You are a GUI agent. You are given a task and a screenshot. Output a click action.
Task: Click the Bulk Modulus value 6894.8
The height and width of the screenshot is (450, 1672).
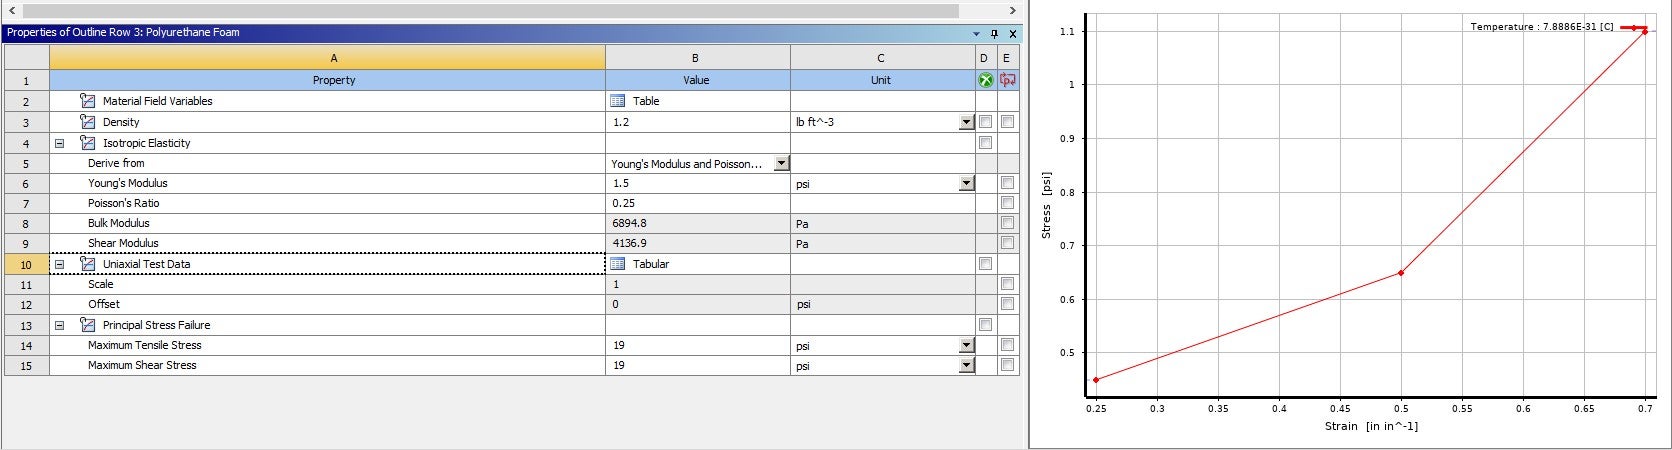(629, 223)
